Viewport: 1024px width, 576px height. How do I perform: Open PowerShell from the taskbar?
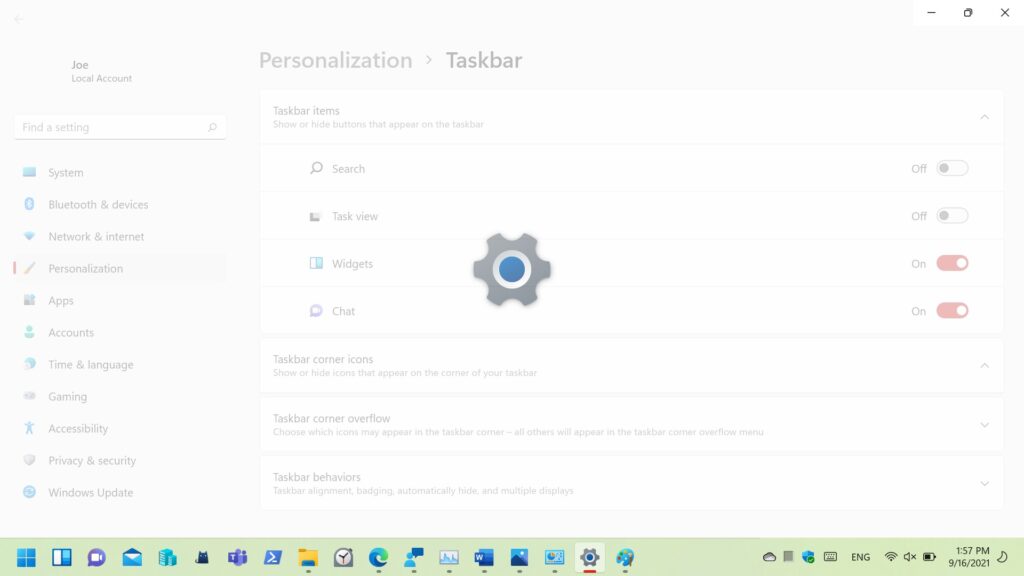point(272,557)
